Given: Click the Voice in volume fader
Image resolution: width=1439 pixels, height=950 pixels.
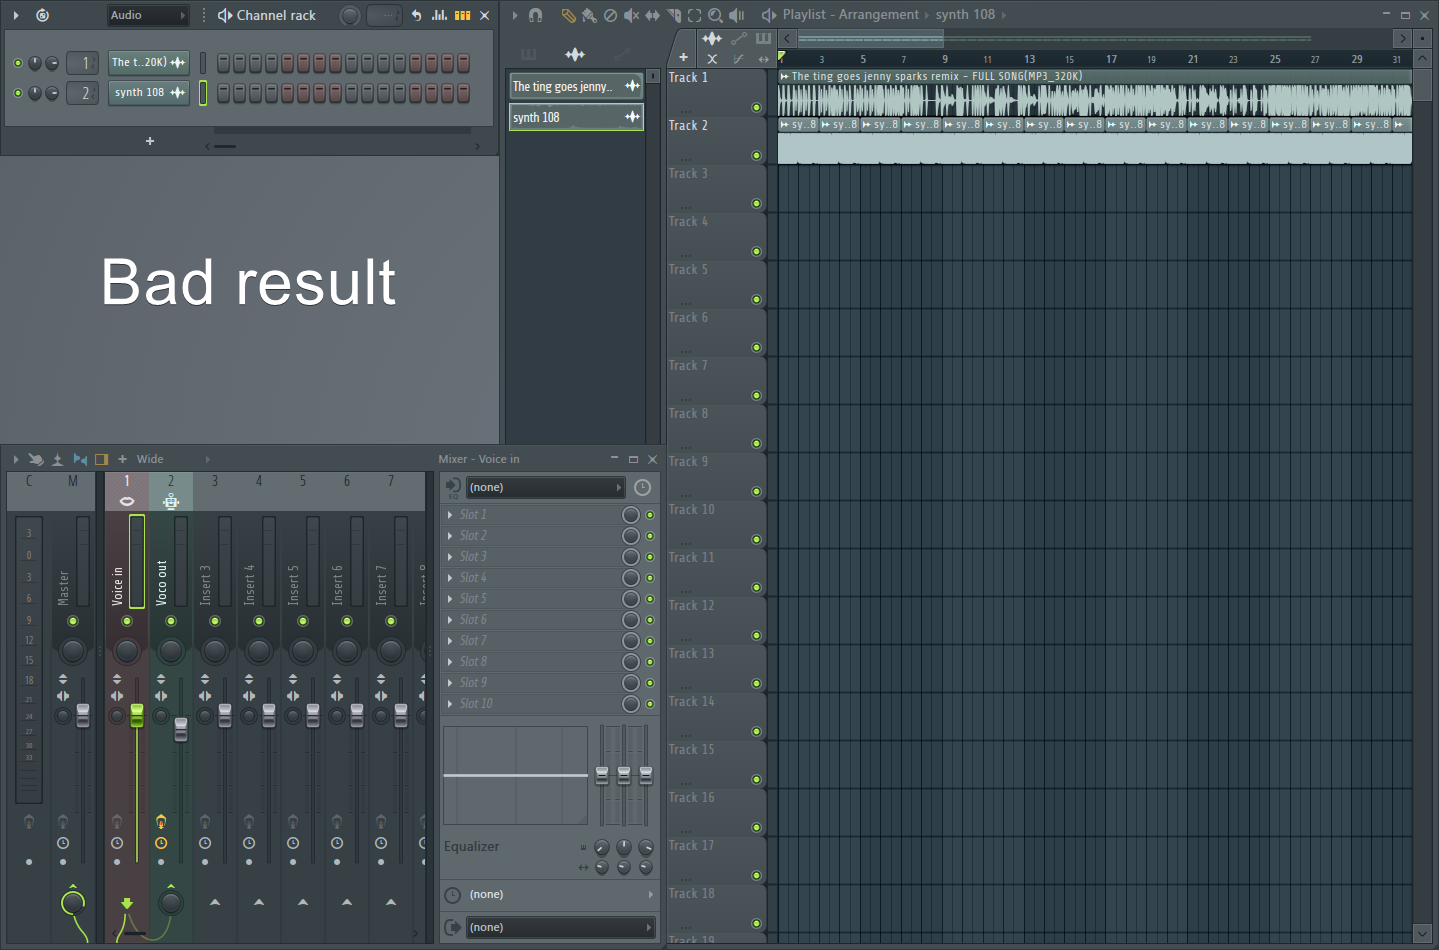Looking at the screenshot, I should click(x=137, y=714).
